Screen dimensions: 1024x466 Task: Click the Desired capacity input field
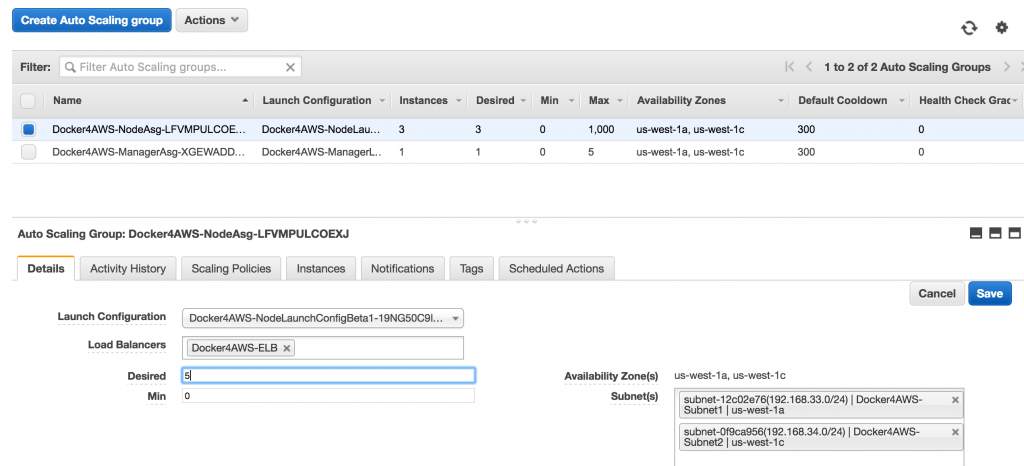328,376
